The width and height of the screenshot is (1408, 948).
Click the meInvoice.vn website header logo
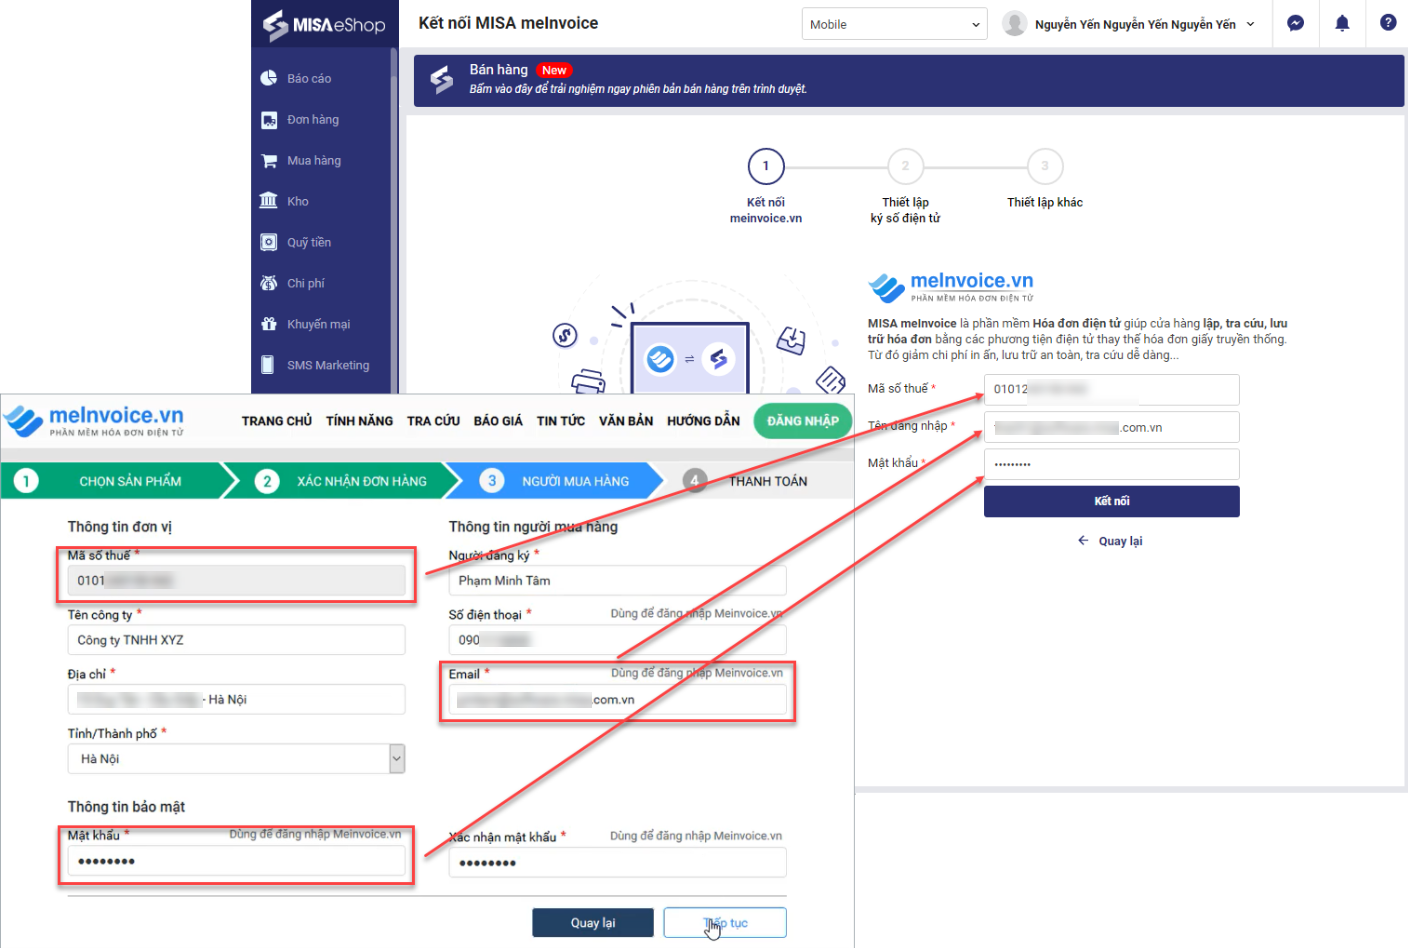pos(94,421)
